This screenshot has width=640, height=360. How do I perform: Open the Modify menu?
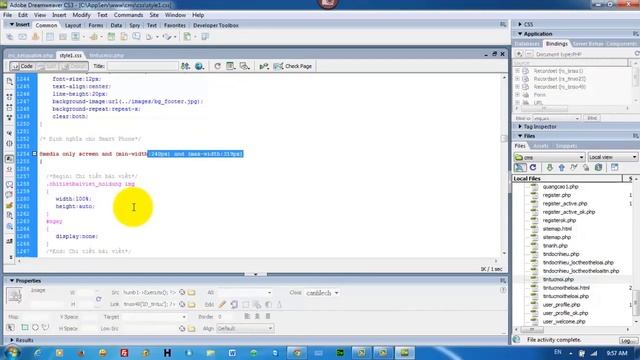(81, 15)
